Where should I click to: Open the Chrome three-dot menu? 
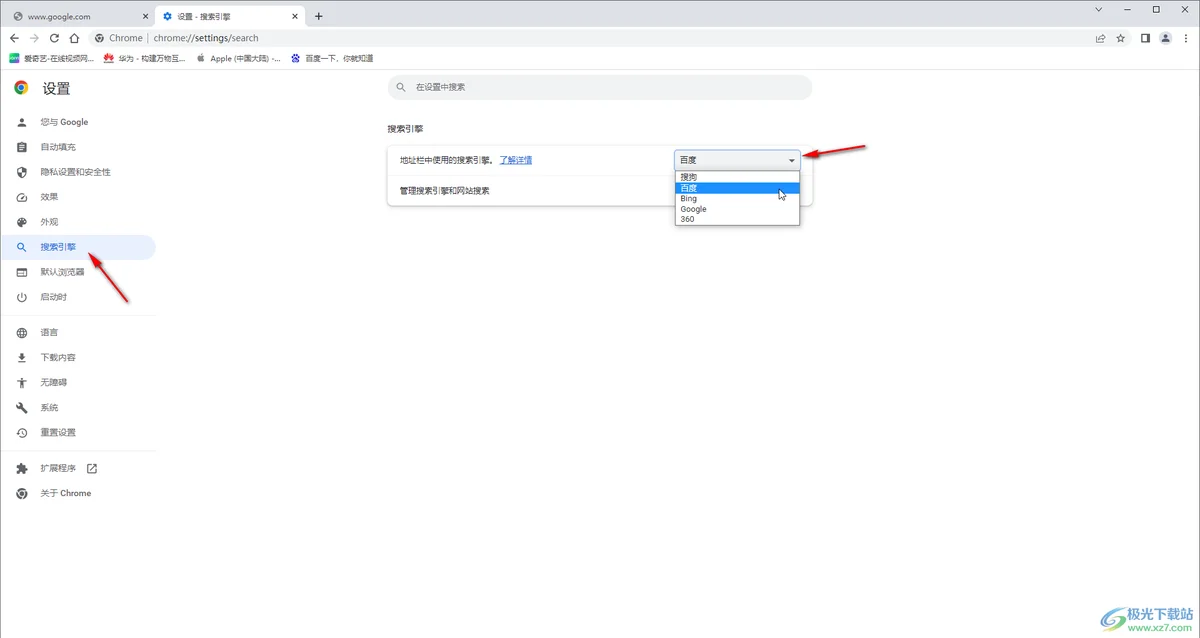click(x=1186, y=37)
